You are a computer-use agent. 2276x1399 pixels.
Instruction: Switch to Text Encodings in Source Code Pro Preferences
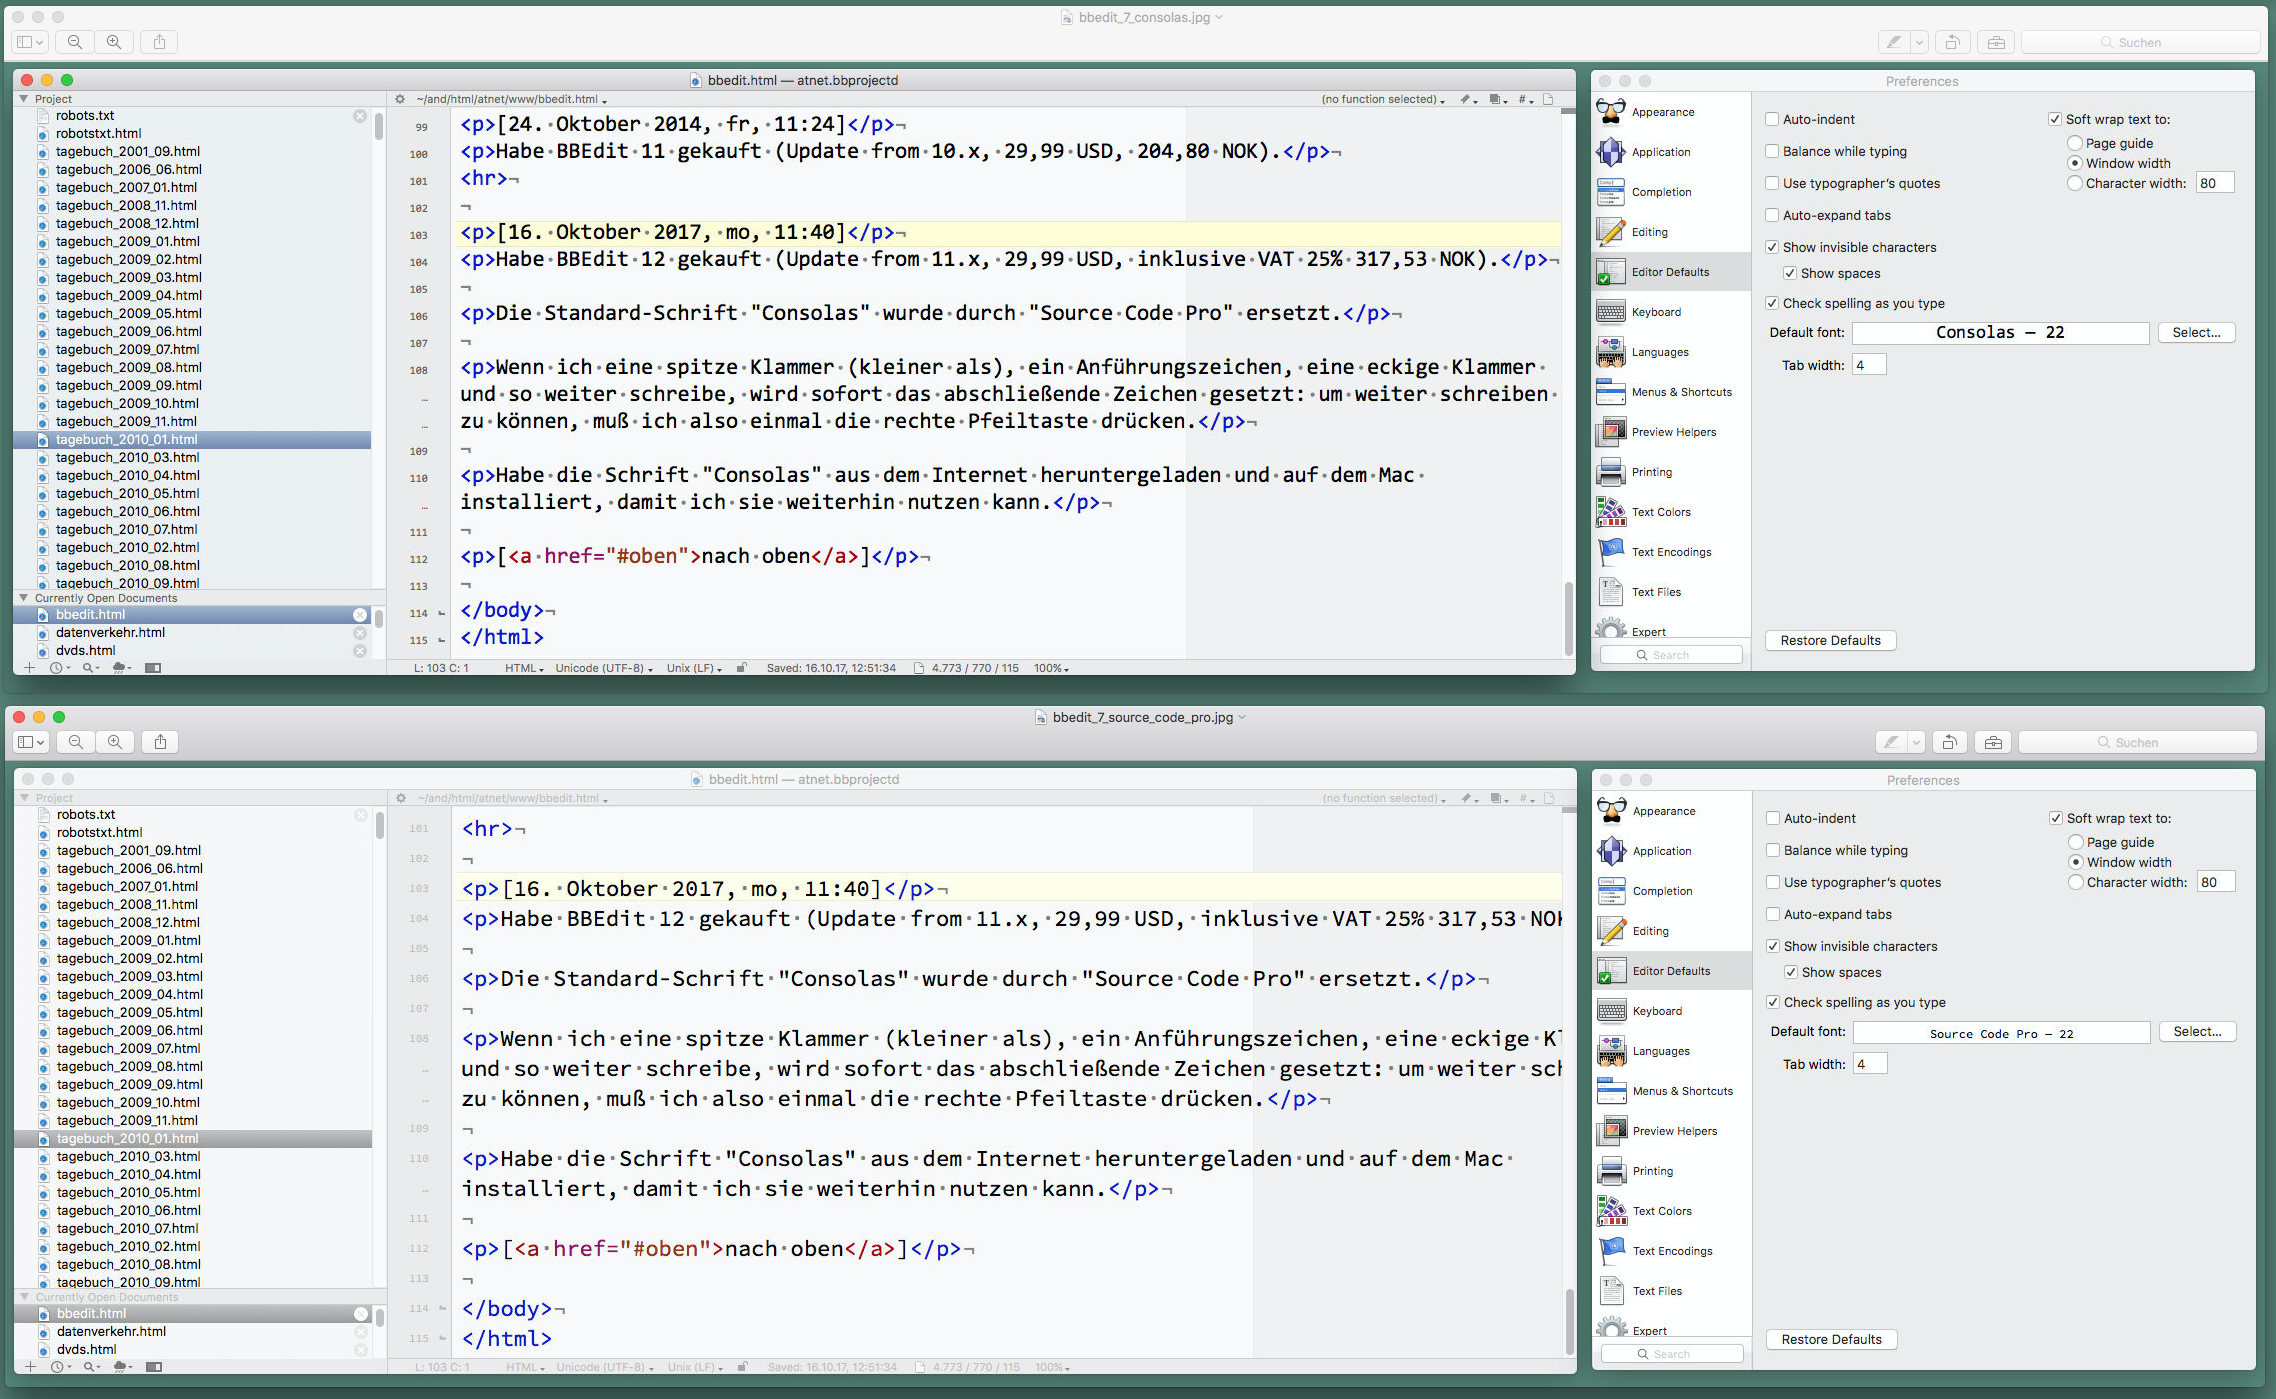click(x=1672, y=1251)
